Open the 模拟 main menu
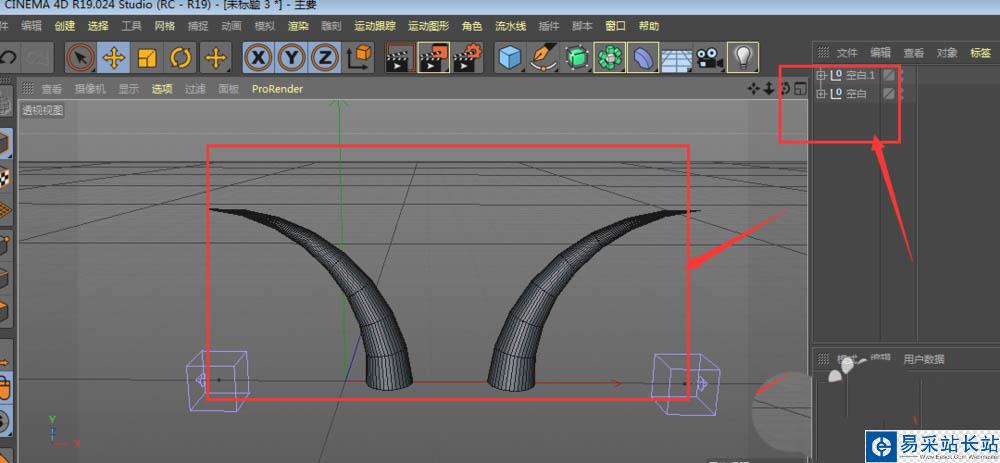Viewport: 1000px width, 463px height. click(x=265, y=26)
